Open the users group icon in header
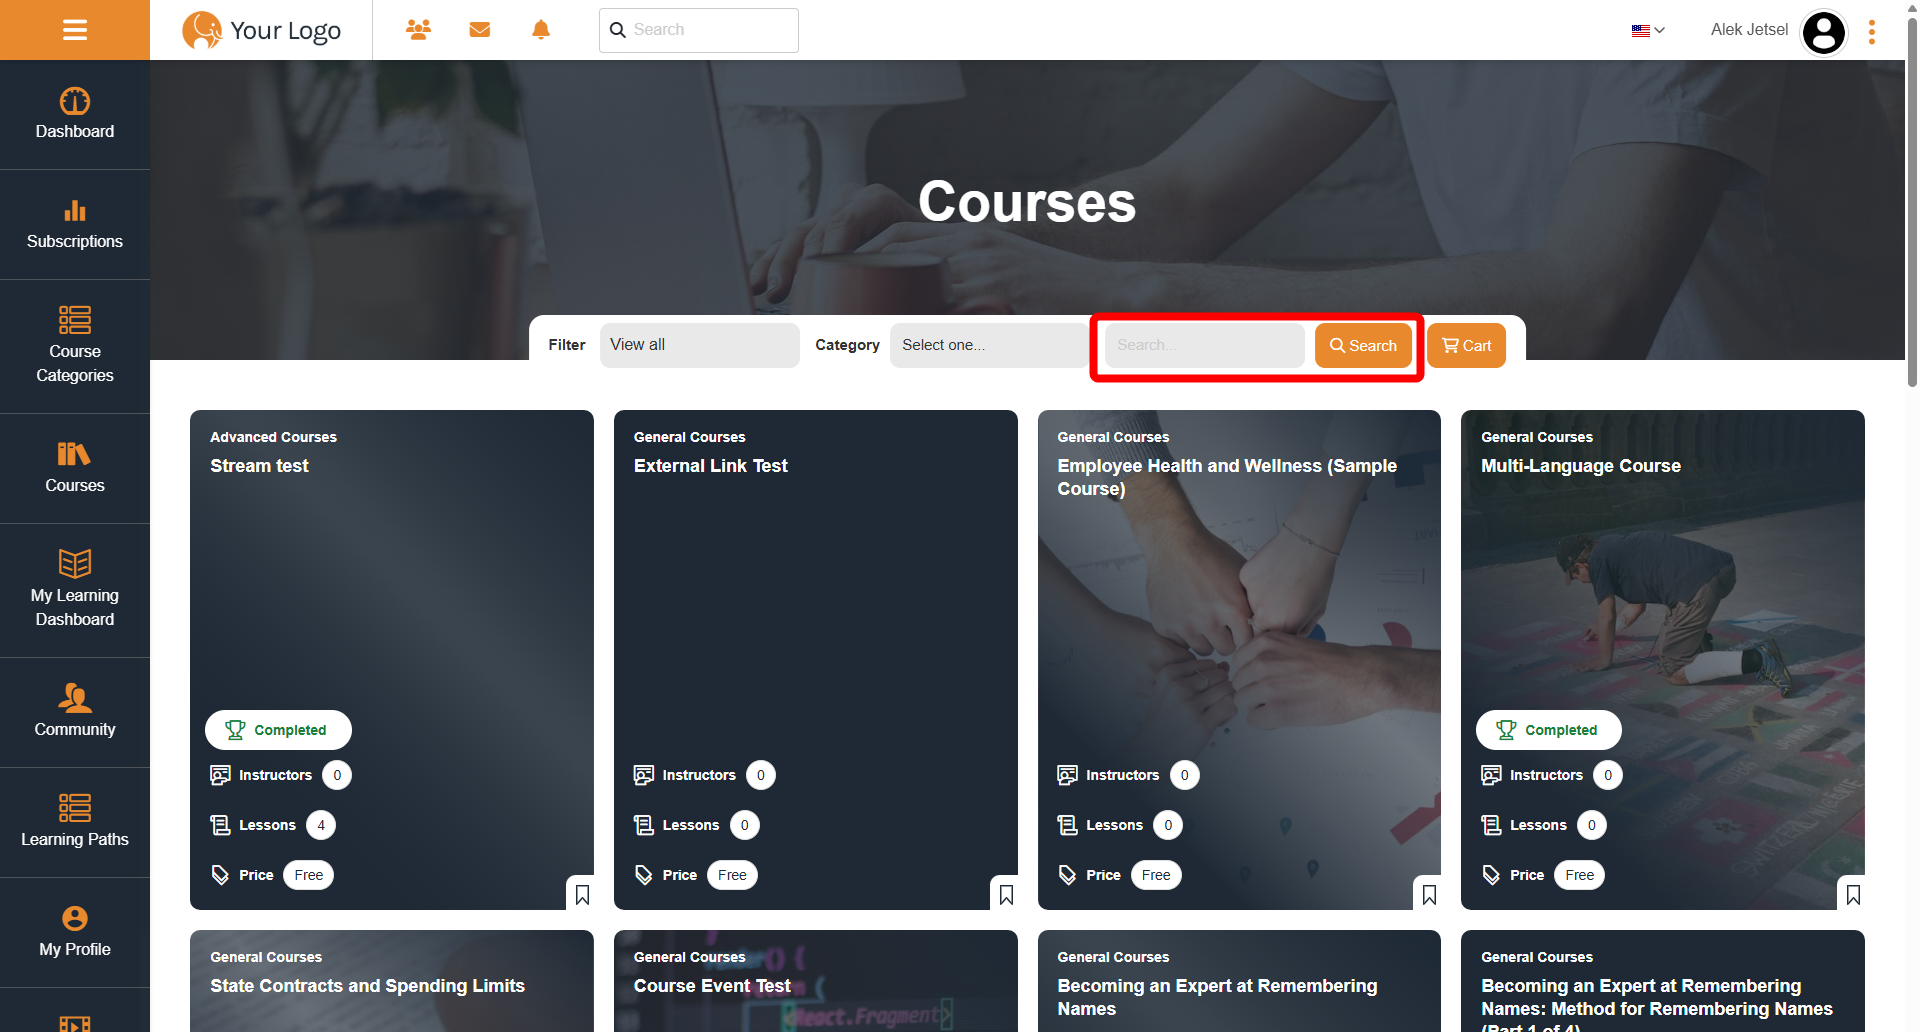This screenshot has height=1032, width=1920. [x=418, y=30]
